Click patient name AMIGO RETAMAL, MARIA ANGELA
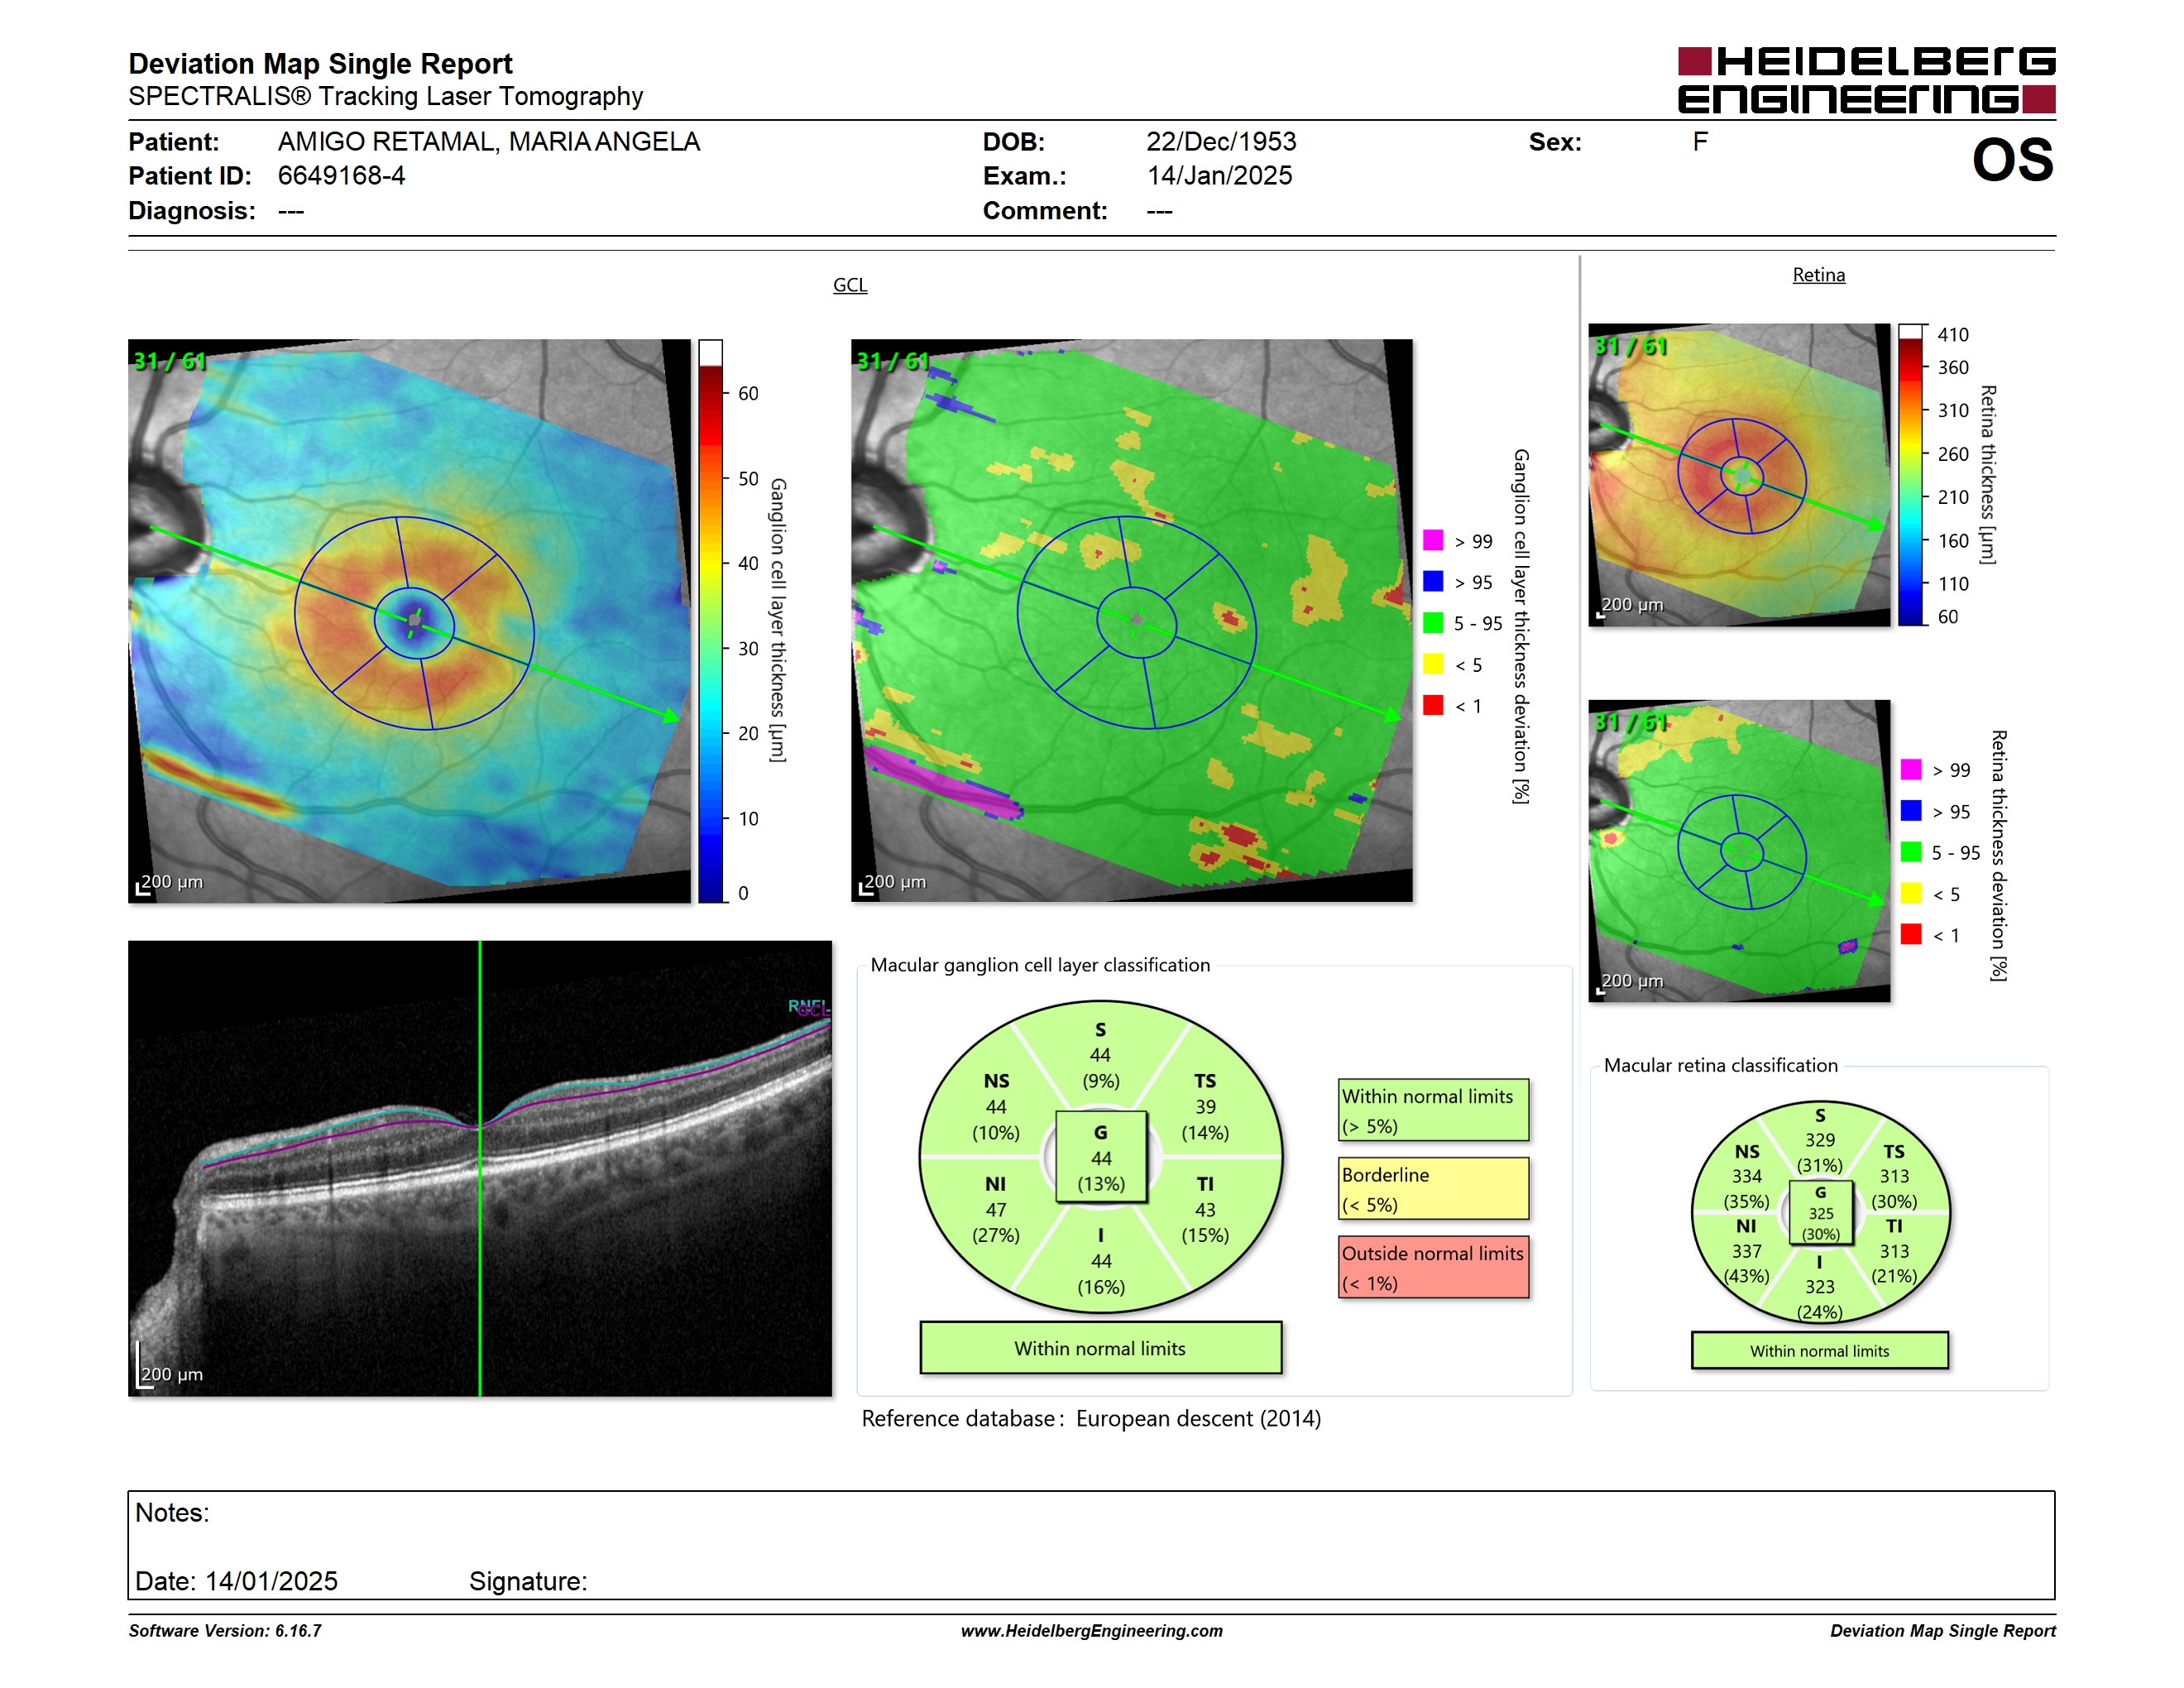Viewport: 2184px width, 1688px height. click(489, 142)
